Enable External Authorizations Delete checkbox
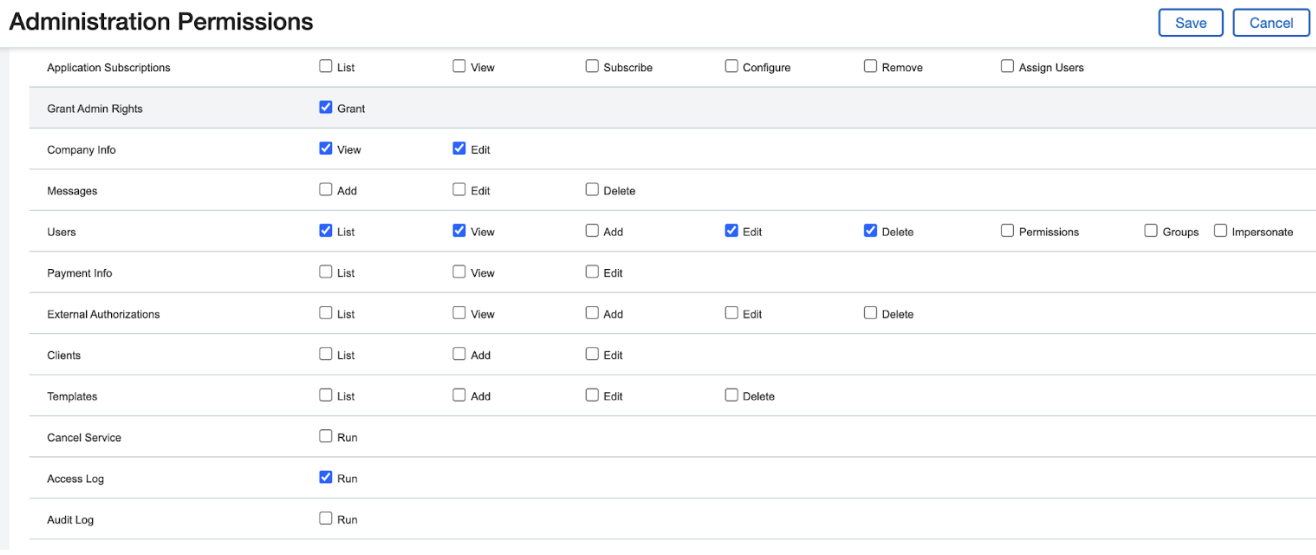The height and width of the screenshot is (555, 1316). coord(870,312)
